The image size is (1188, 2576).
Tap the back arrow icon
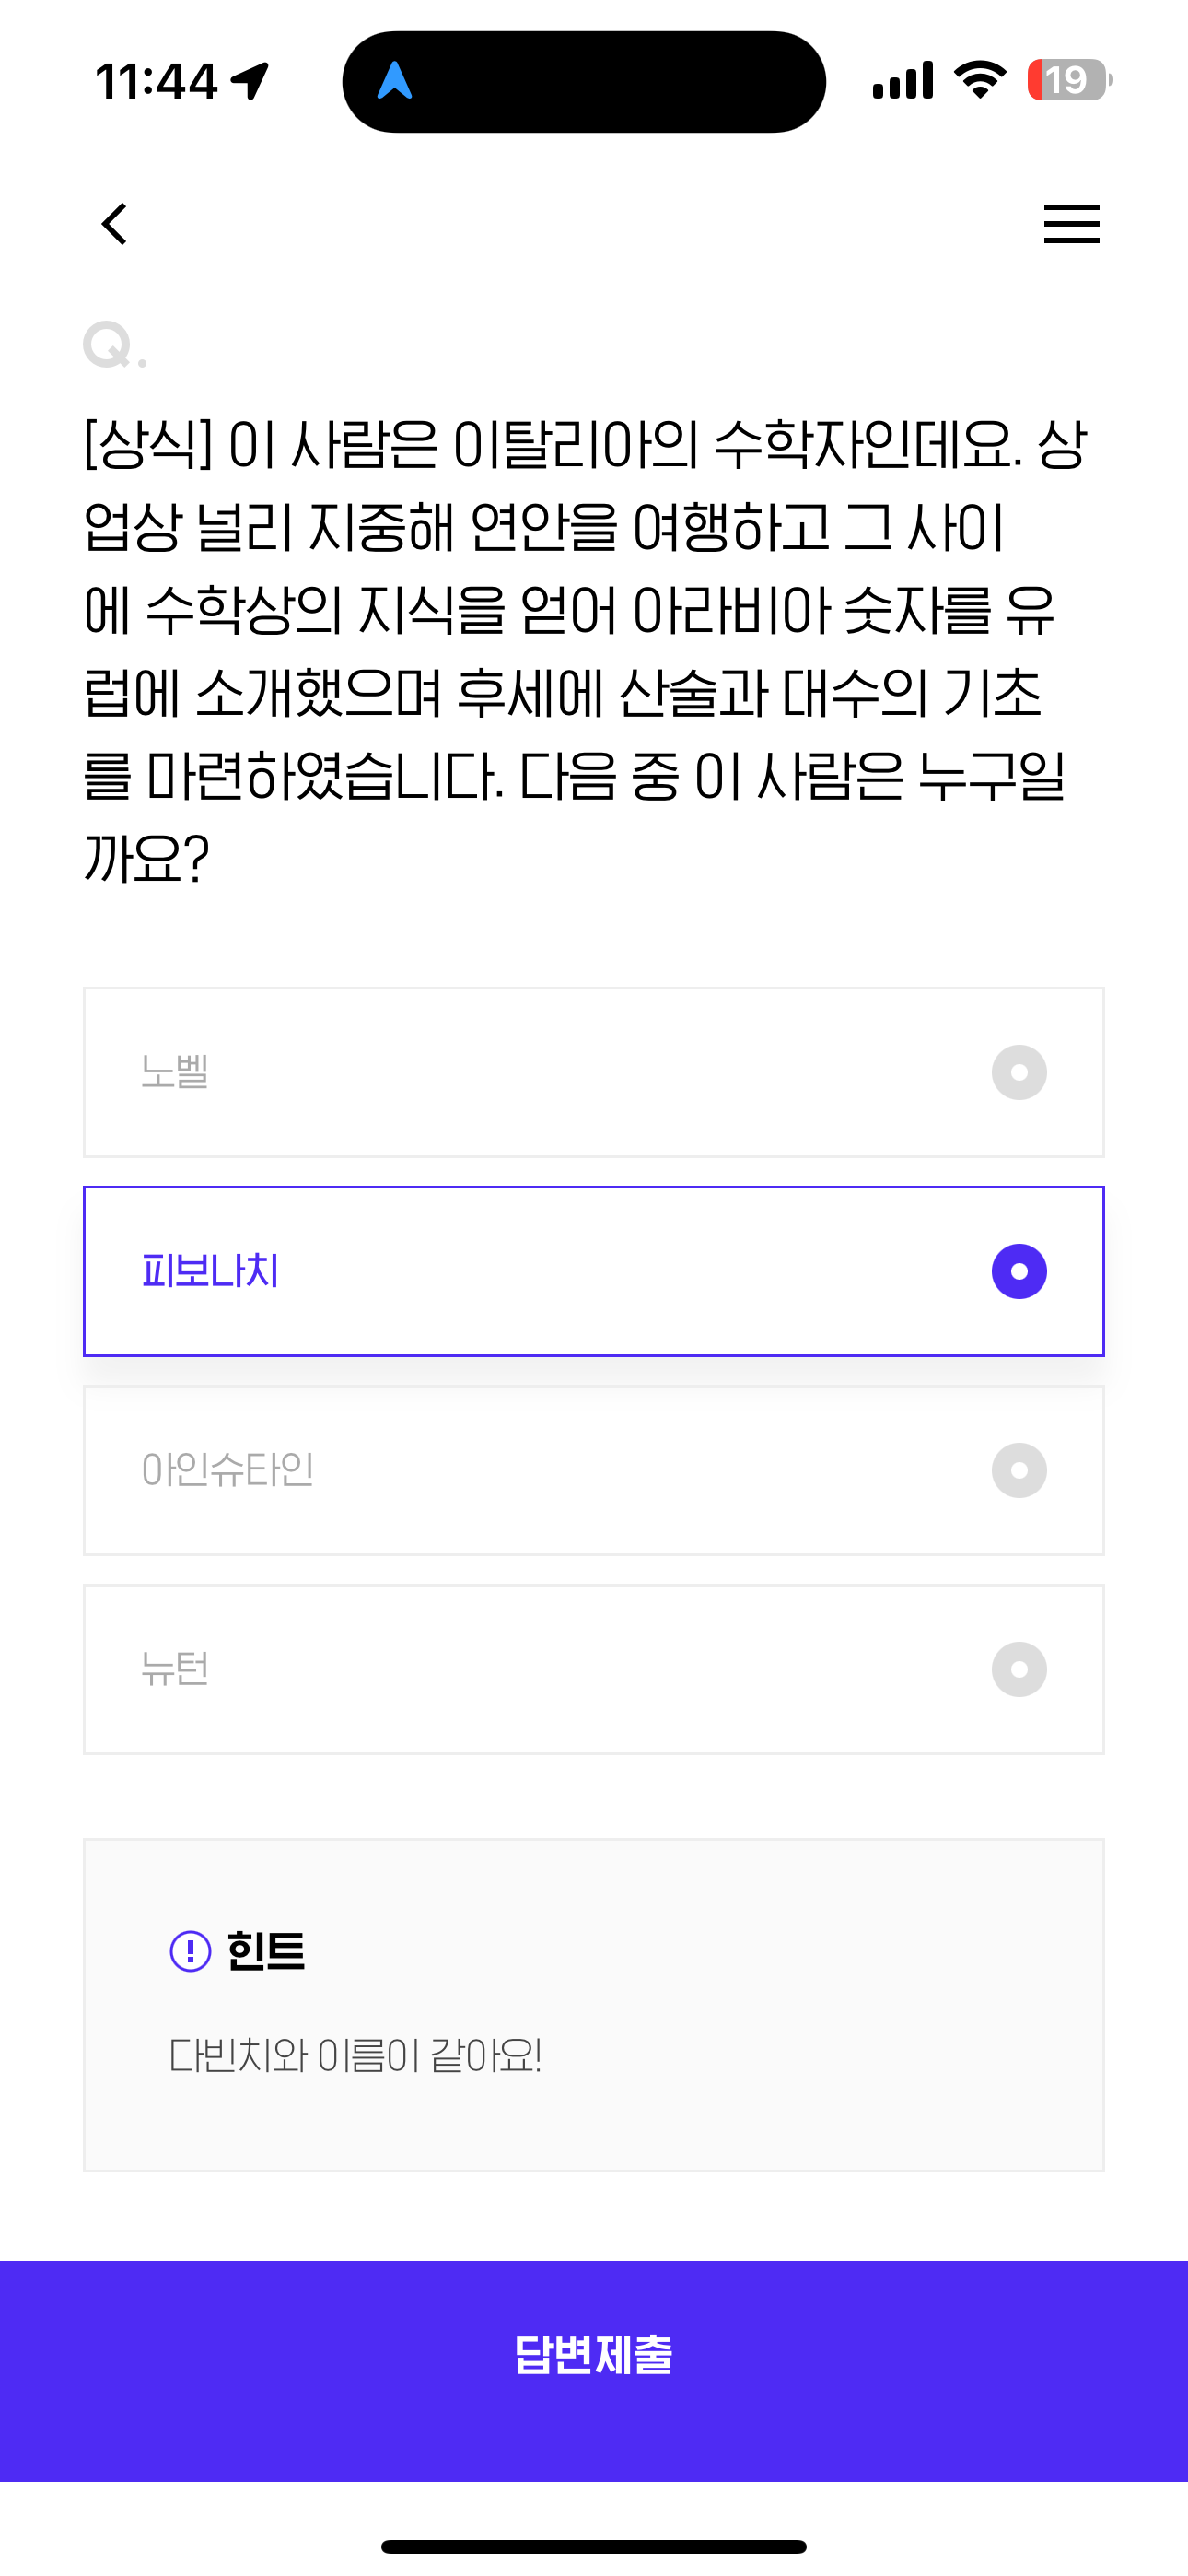115,224
